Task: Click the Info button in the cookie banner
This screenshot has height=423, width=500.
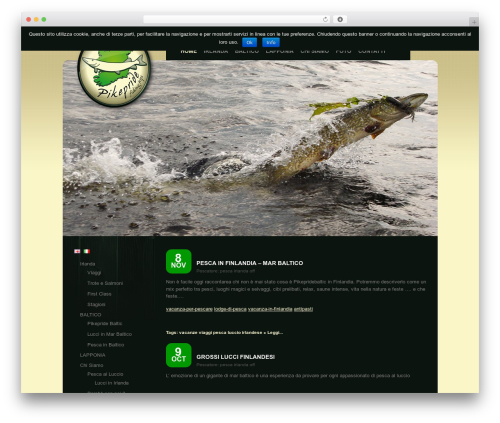Action: 271,42
